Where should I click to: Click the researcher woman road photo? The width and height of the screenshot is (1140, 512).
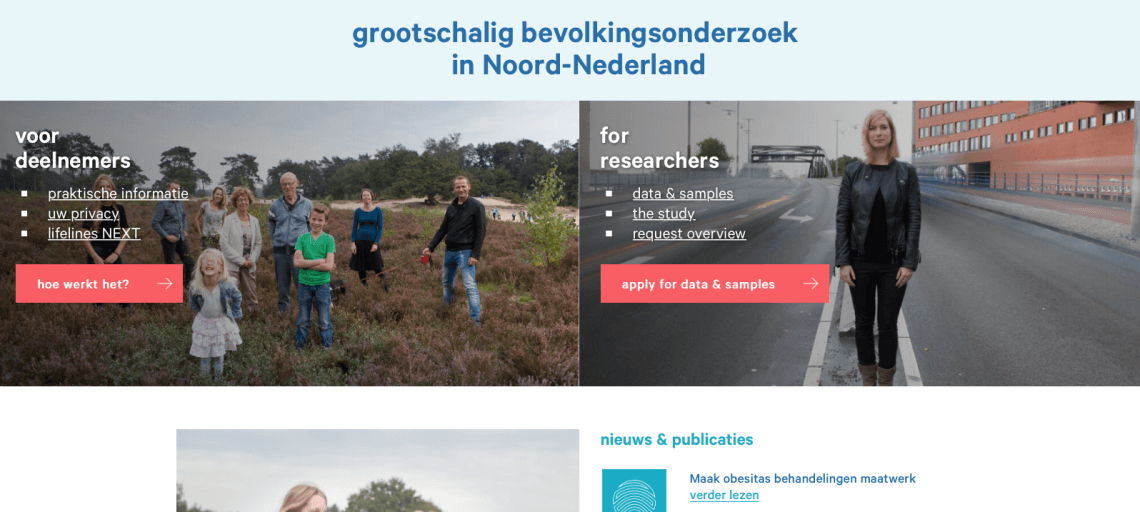click(859, 244)
